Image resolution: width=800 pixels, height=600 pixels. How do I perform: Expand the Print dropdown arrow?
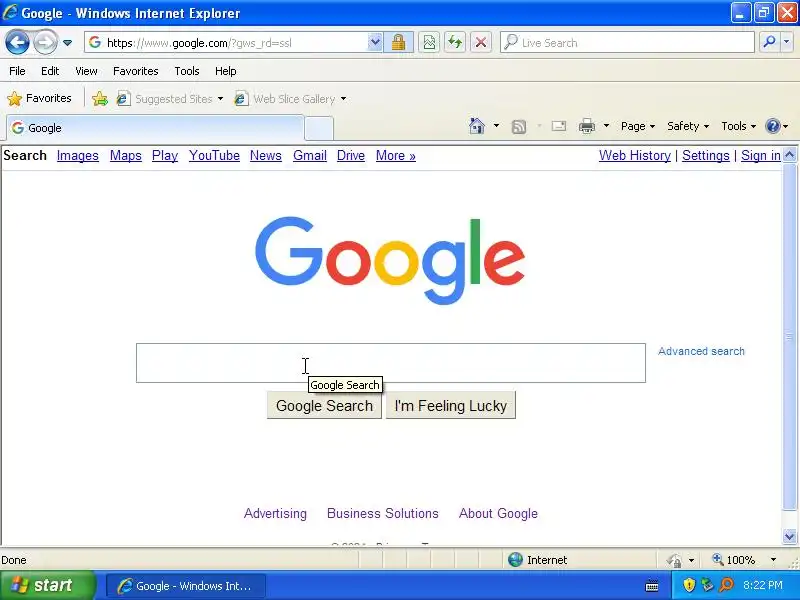point(606,126)
